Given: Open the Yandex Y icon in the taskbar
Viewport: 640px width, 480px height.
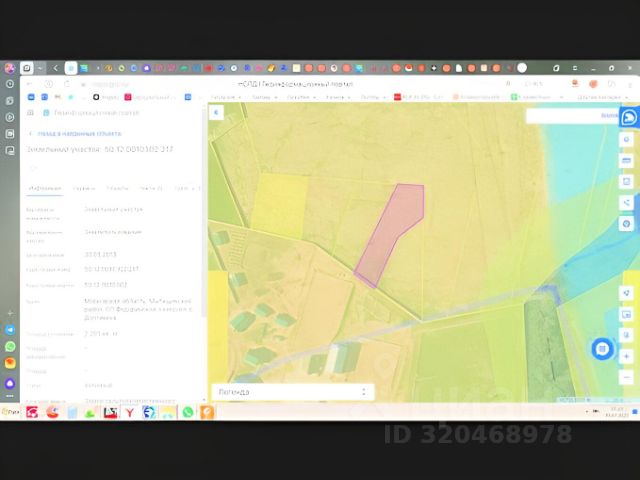Looking at the screenshot, I should pos(130,412).
